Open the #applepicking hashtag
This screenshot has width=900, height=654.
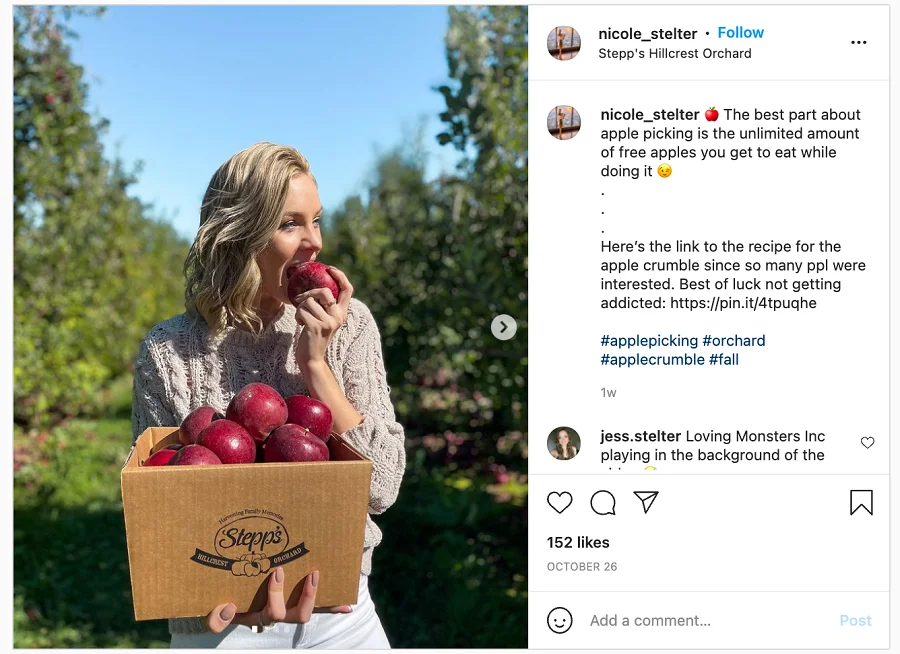point(649,340)
